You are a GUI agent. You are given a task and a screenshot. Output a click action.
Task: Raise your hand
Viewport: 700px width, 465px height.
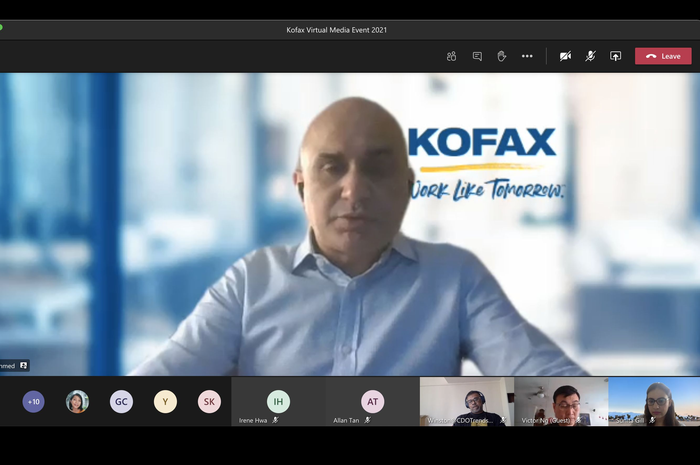coord(502,56)
